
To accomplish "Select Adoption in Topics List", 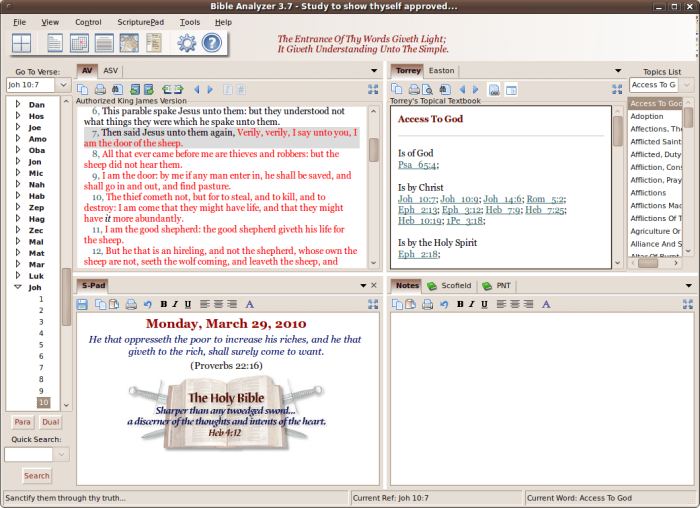I will click(x=647, y=116).
